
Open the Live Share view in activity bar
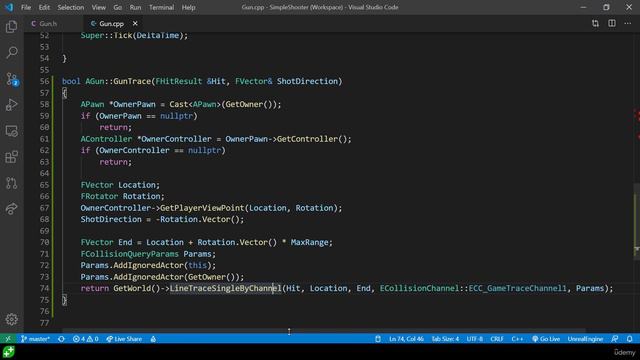(11, 209)
